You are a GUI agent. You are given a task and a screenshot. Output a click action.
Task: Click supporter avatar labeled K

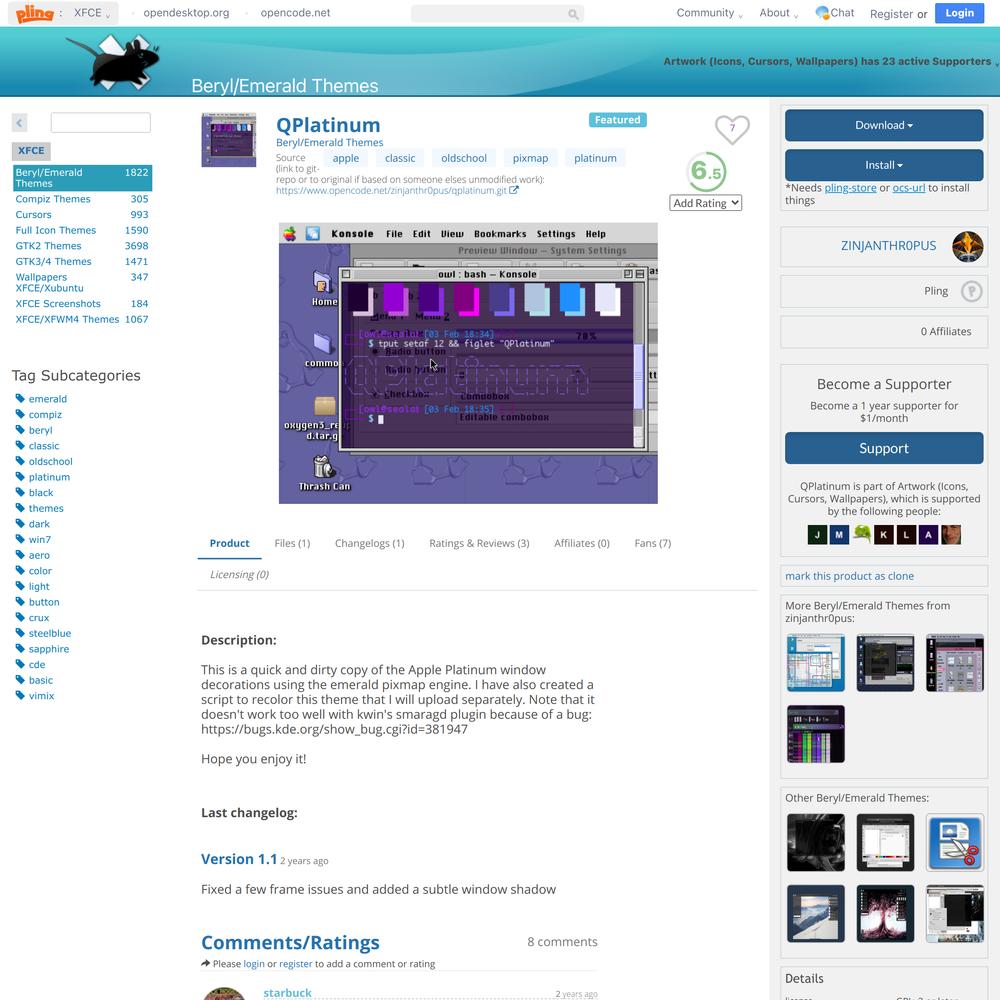coord(884,534)
